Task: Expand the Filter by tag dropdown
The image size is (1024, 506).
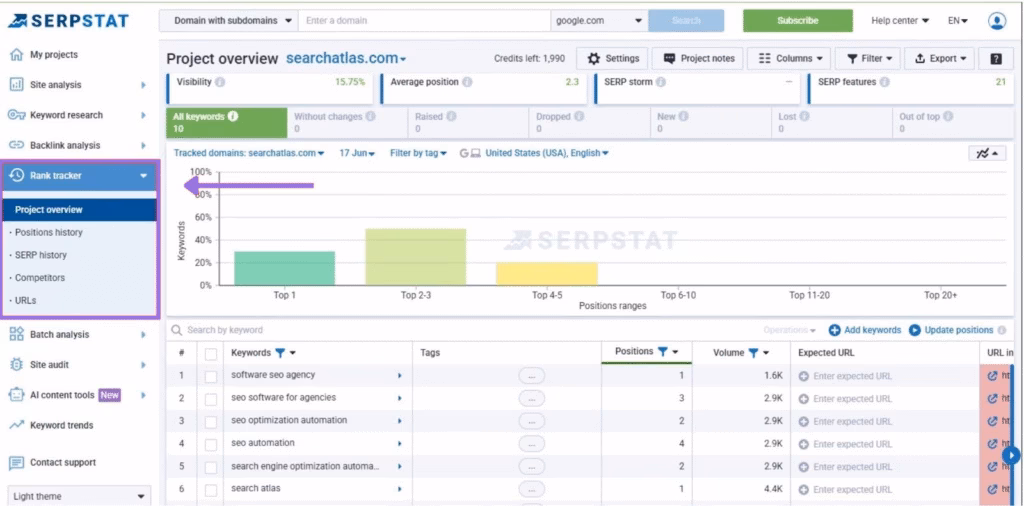Action: pyautogui.click(x=419, y=154)
